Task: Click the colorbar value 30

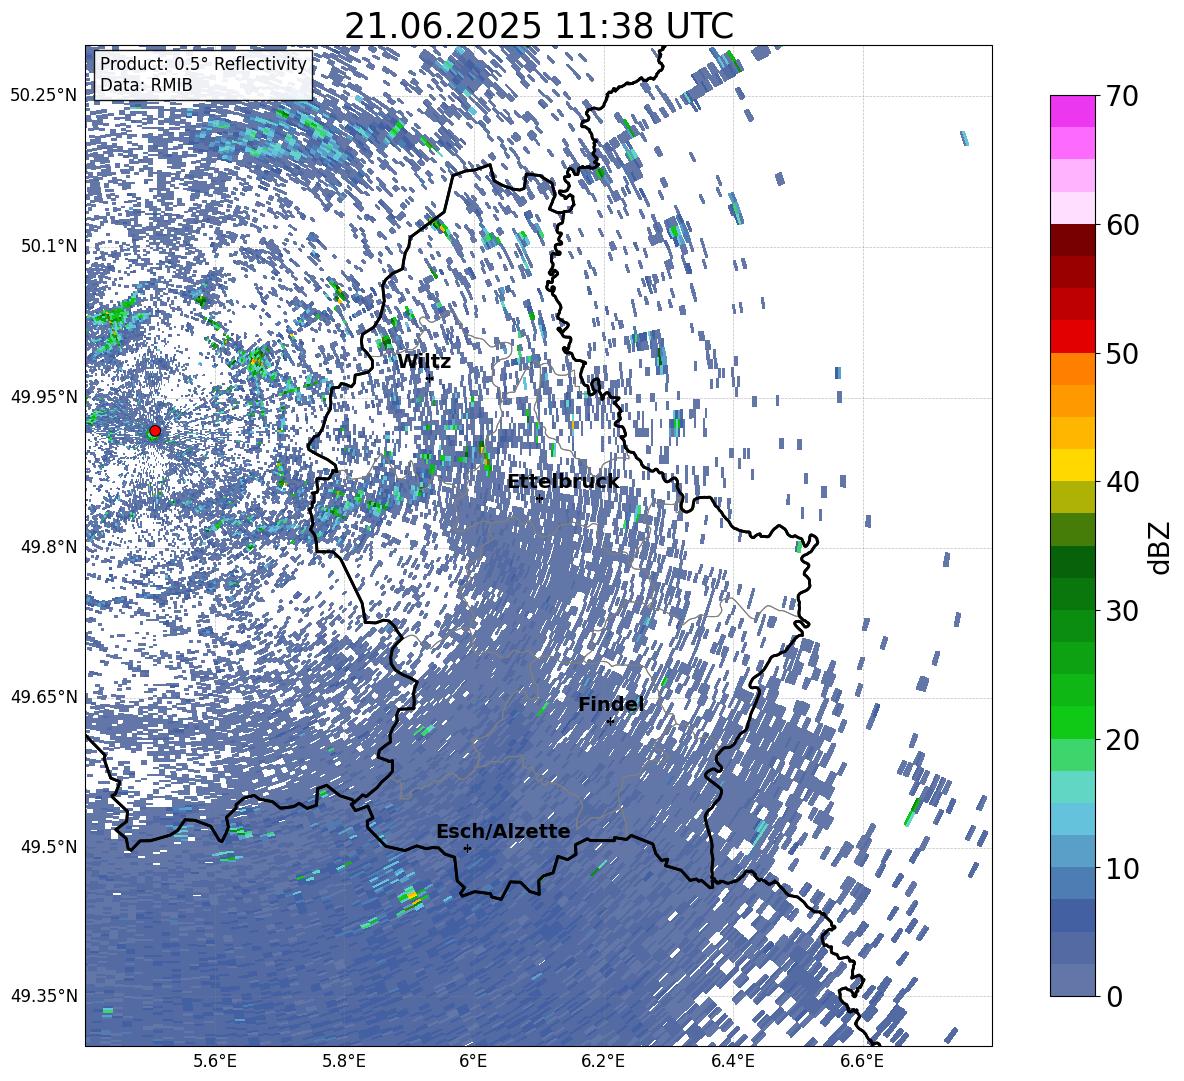Action: pyautogui.click(x=1122, y=610)
